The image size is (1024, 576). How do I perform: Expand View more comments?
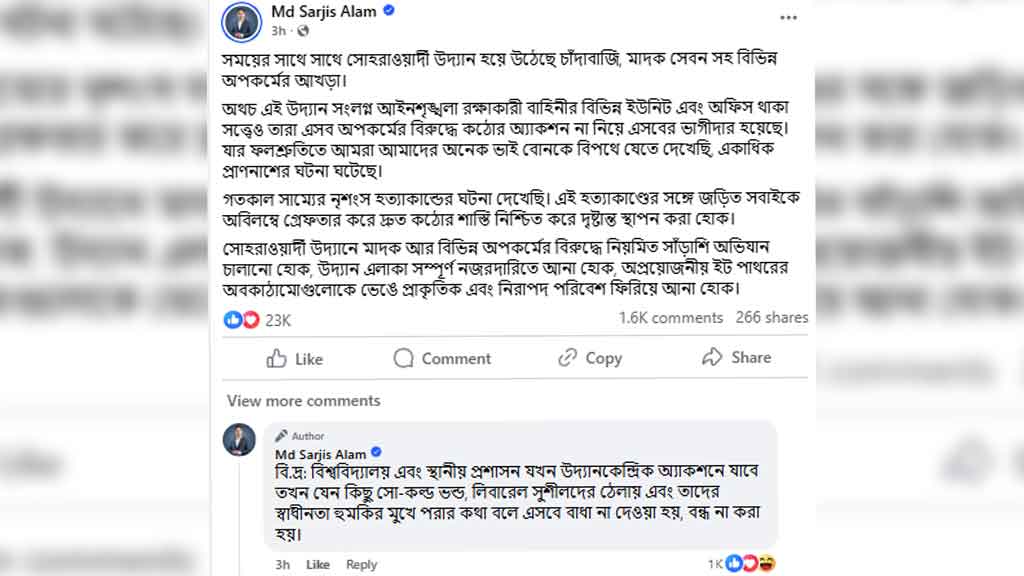303,401
